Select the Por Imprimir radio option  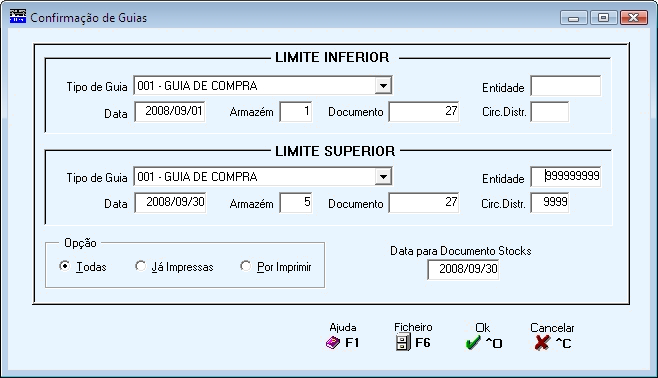[x=245, y=266]
